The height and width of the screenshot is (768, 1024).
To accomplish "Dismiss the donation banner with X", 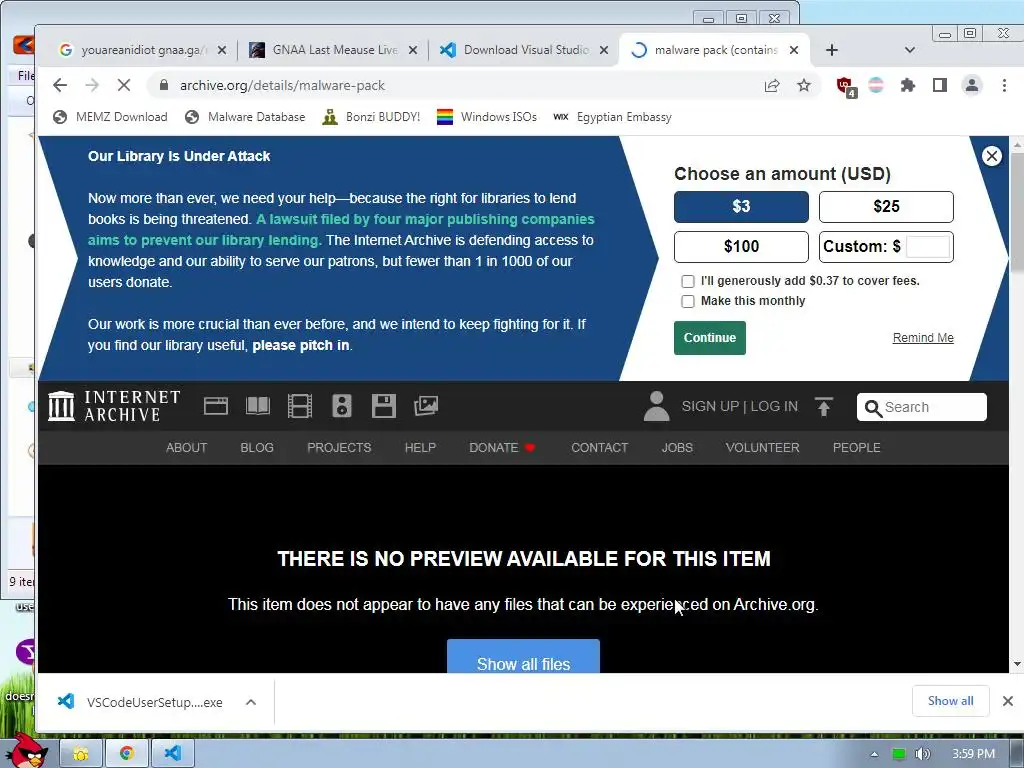I will pos(991,156).
